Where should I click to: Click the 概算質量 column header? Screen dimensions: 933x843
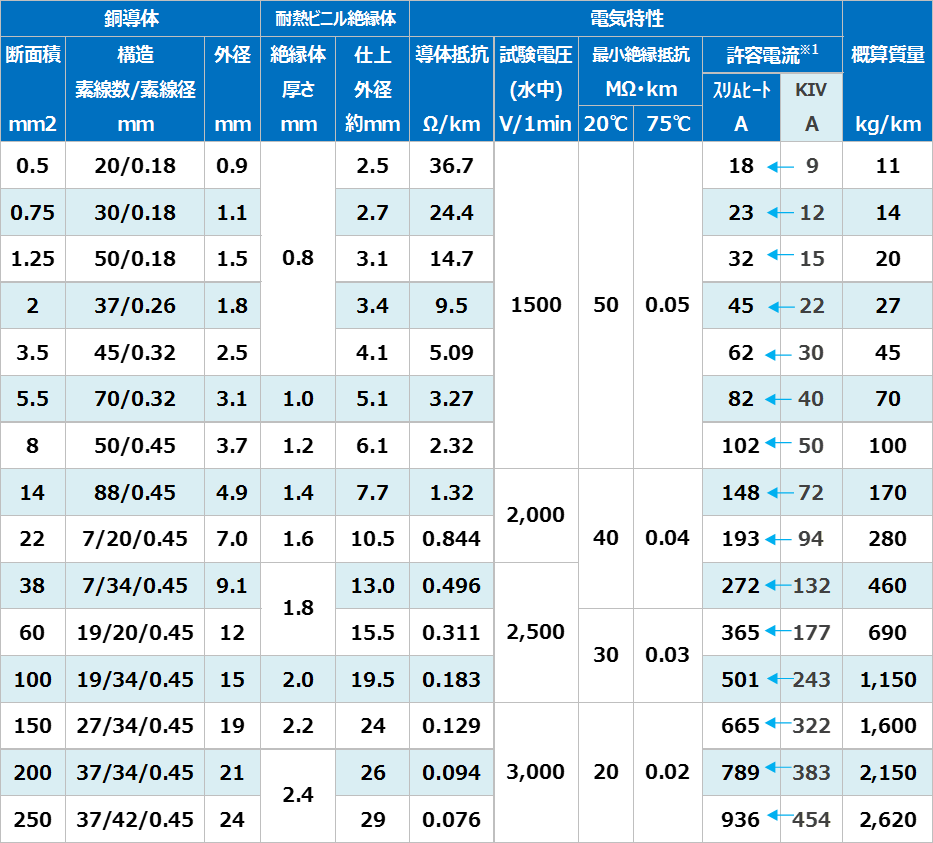[x=888, y=55]
